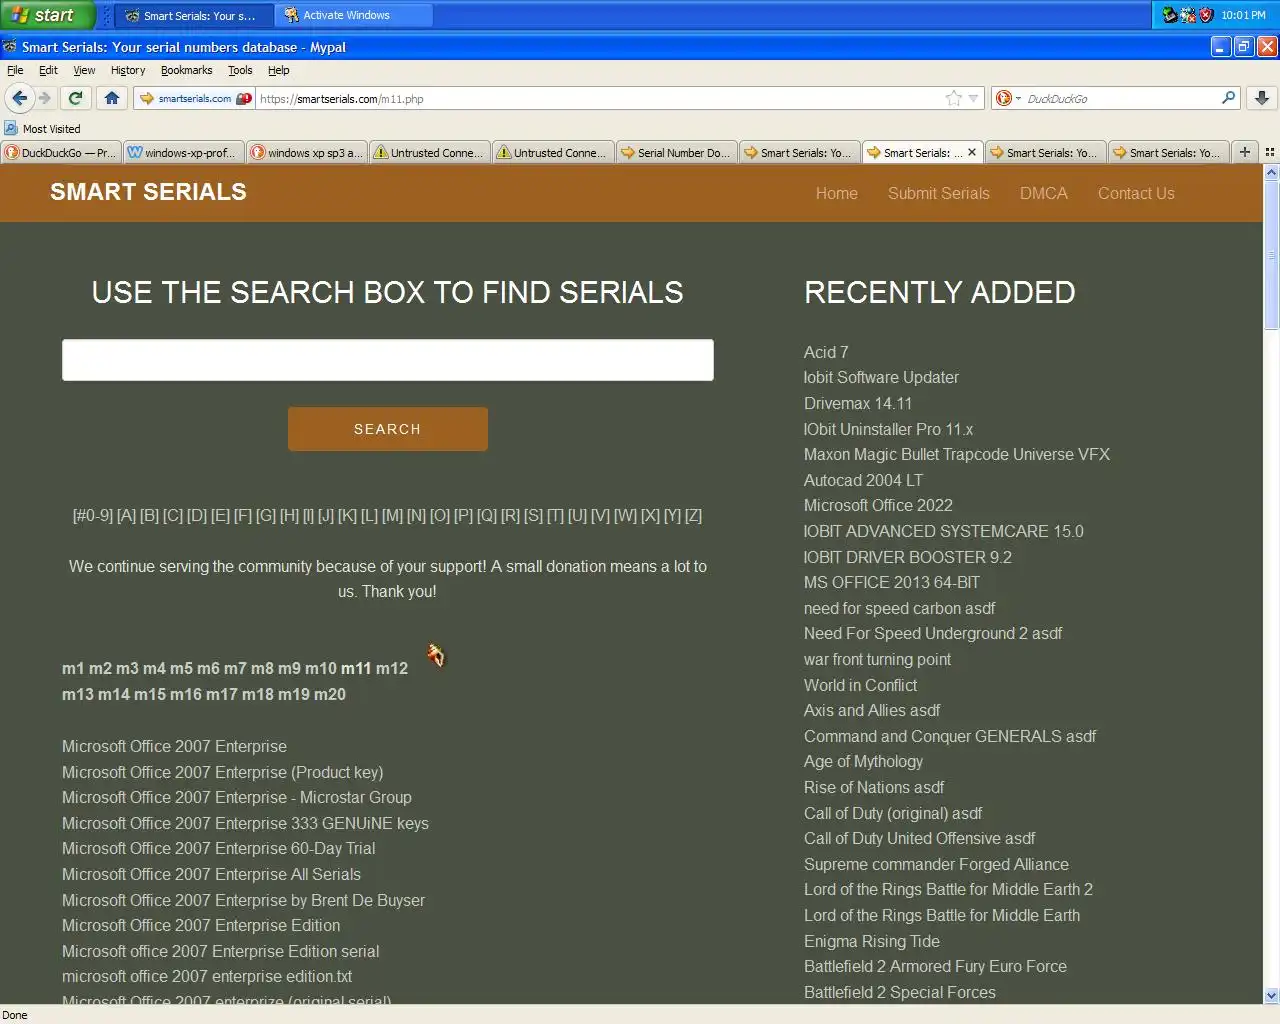1280x1024 pixels.
Task: Open the View menu
Action: tap(84, 70)
